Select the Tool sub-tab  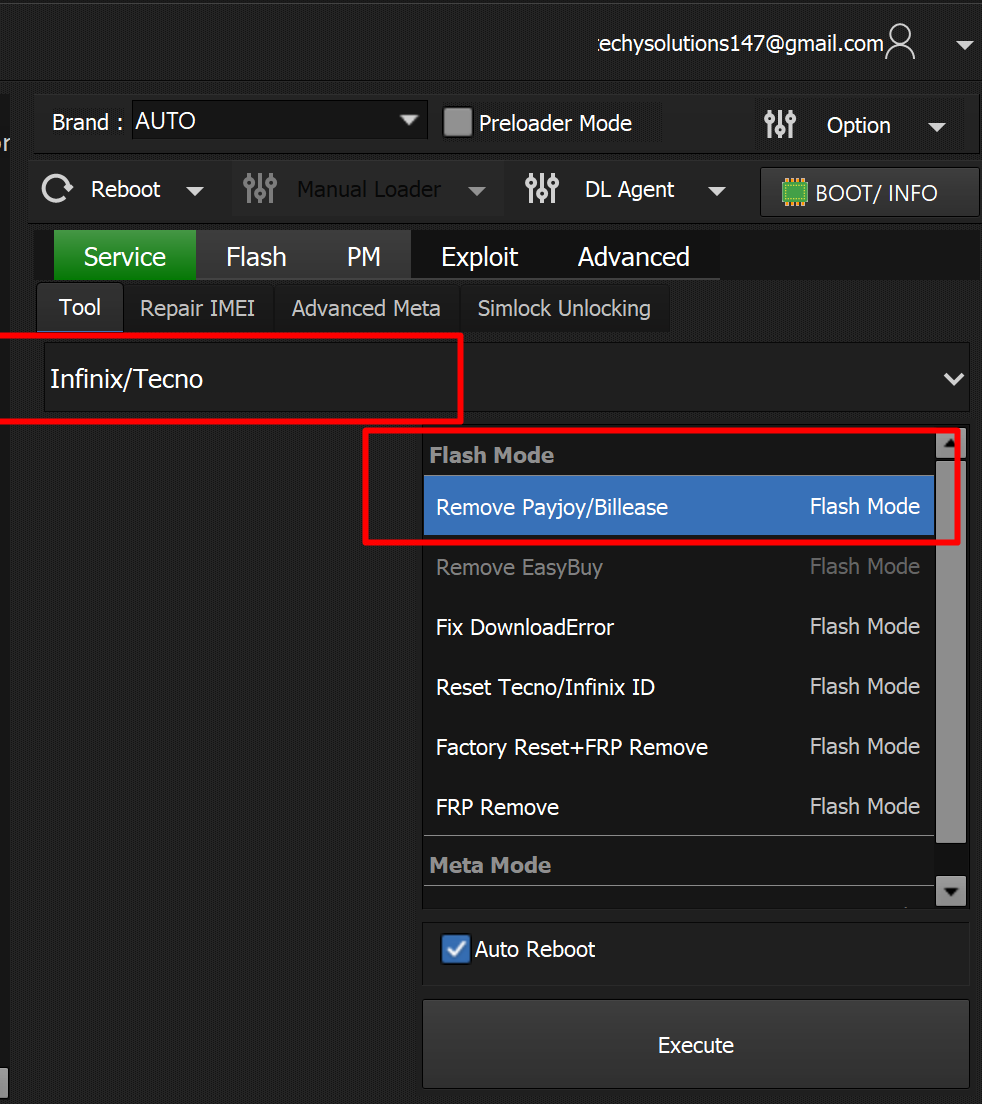point(80,307)
